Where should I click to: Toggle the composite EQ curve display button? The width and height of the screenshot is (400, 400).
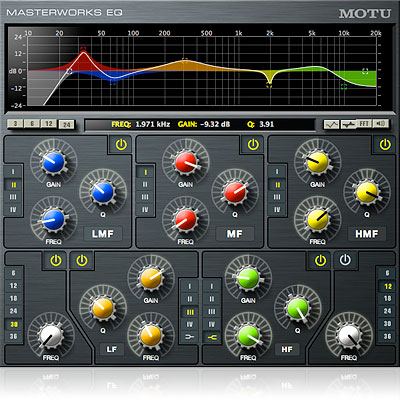[x=332, y=125]
